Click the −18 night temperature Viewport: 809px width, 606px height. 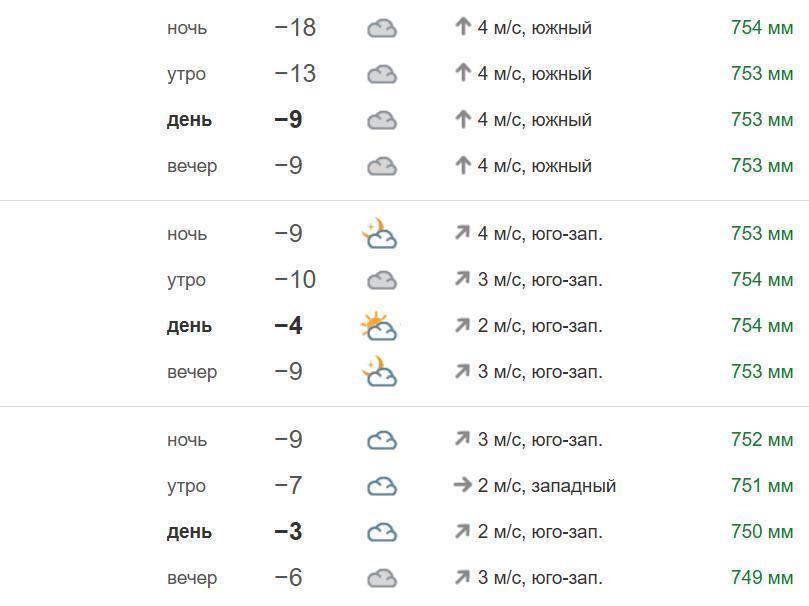pos(295,28)
